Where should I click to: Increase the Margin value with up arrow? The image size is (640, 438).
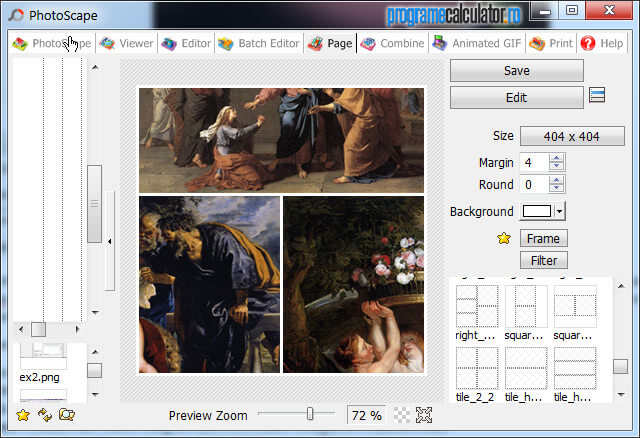[x=556, y=158]
